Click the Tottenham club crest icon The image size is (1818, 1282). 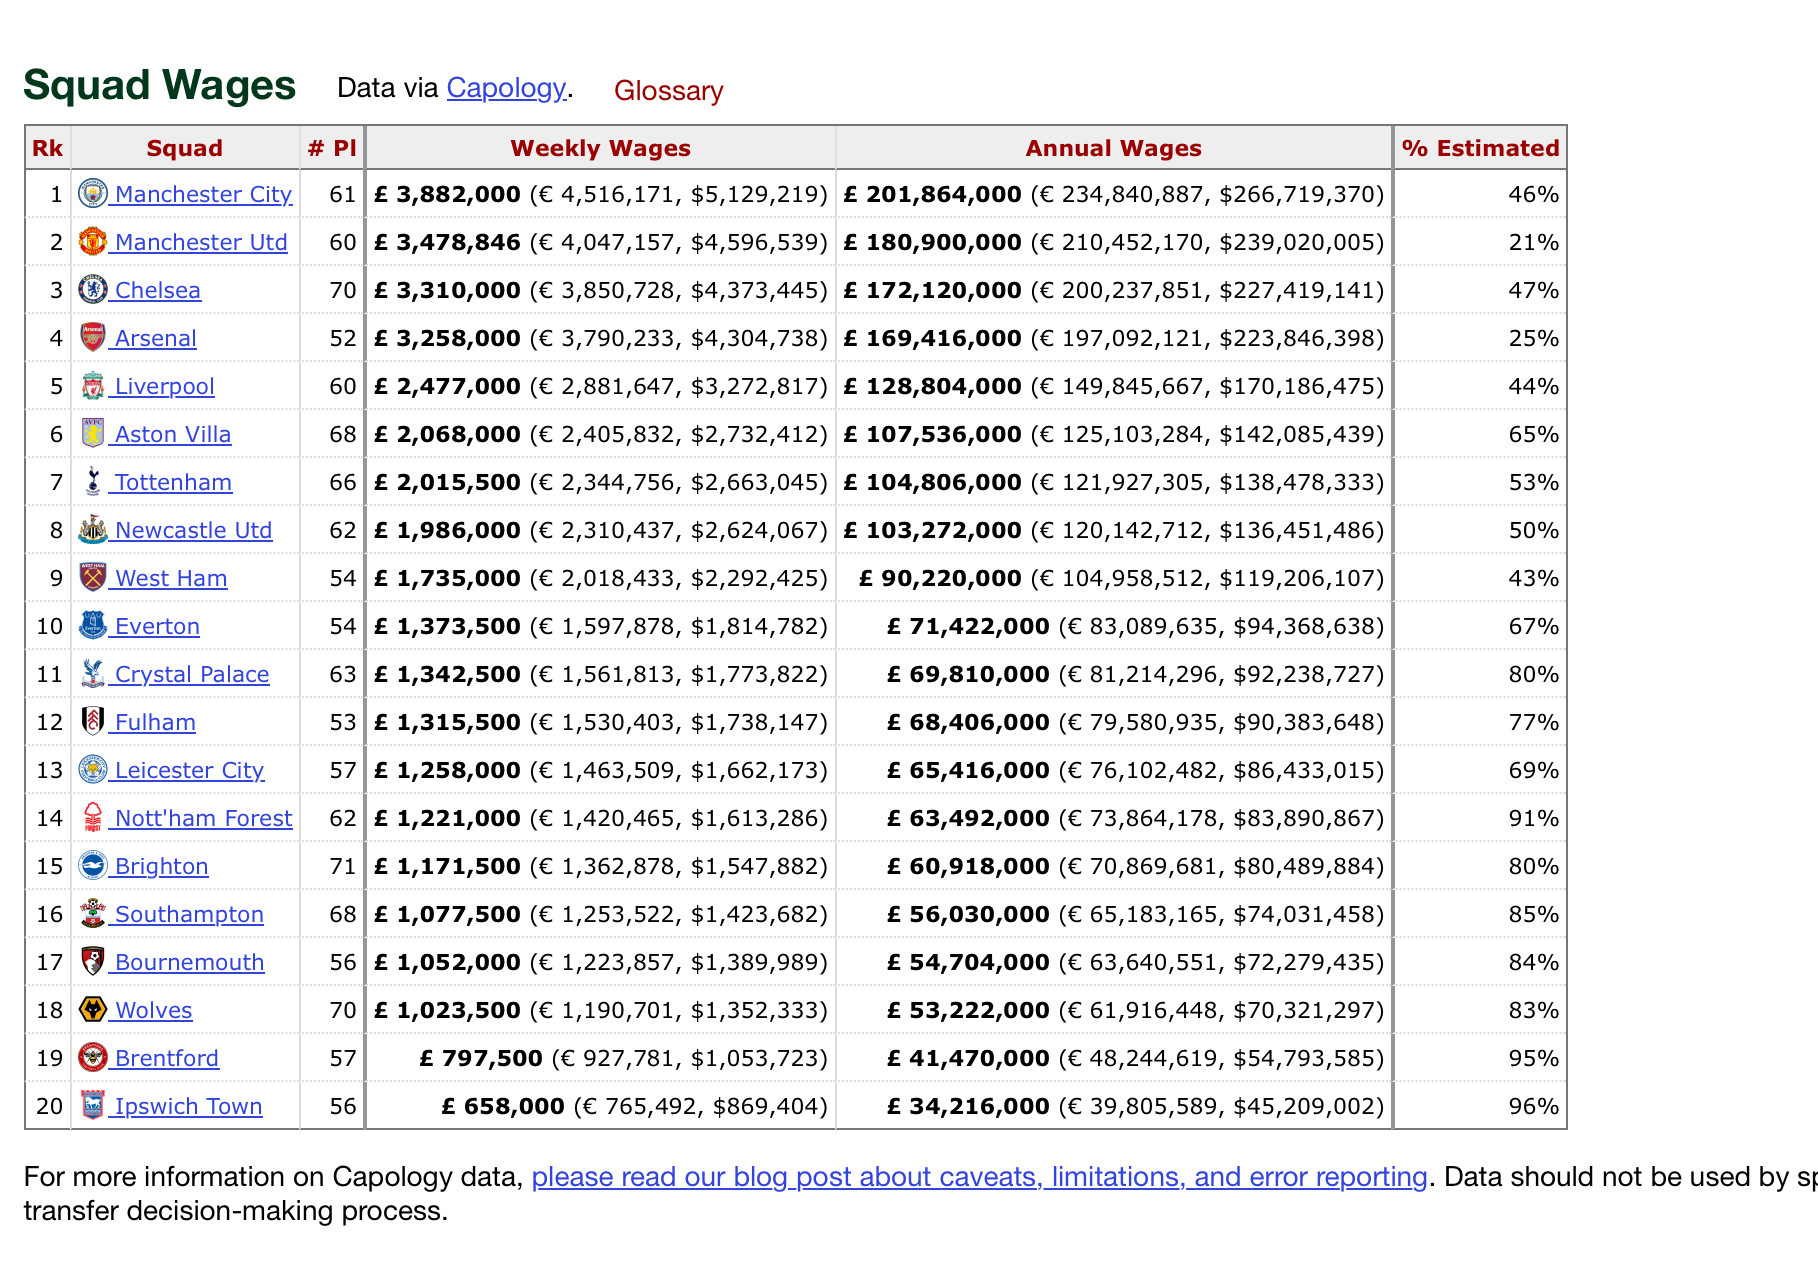point(93,481)
